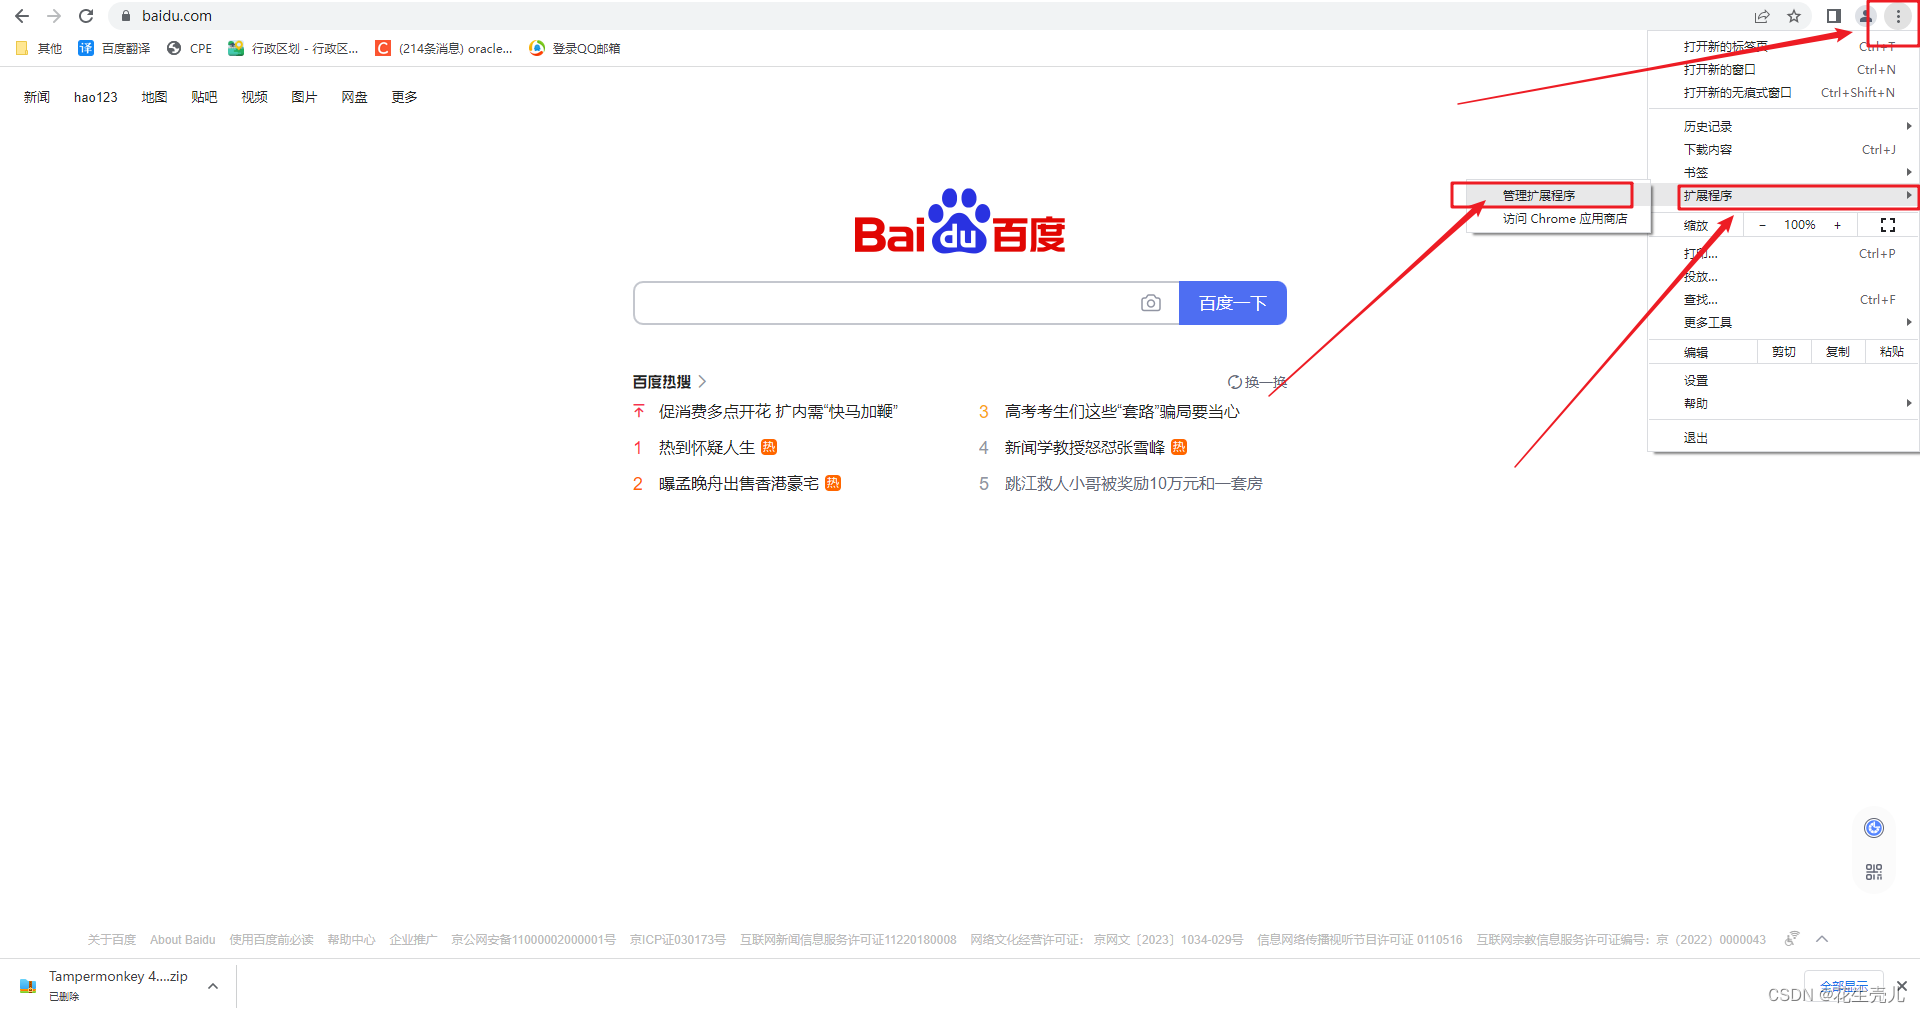Open the QR code floating icon

(x=1874, y=872)
